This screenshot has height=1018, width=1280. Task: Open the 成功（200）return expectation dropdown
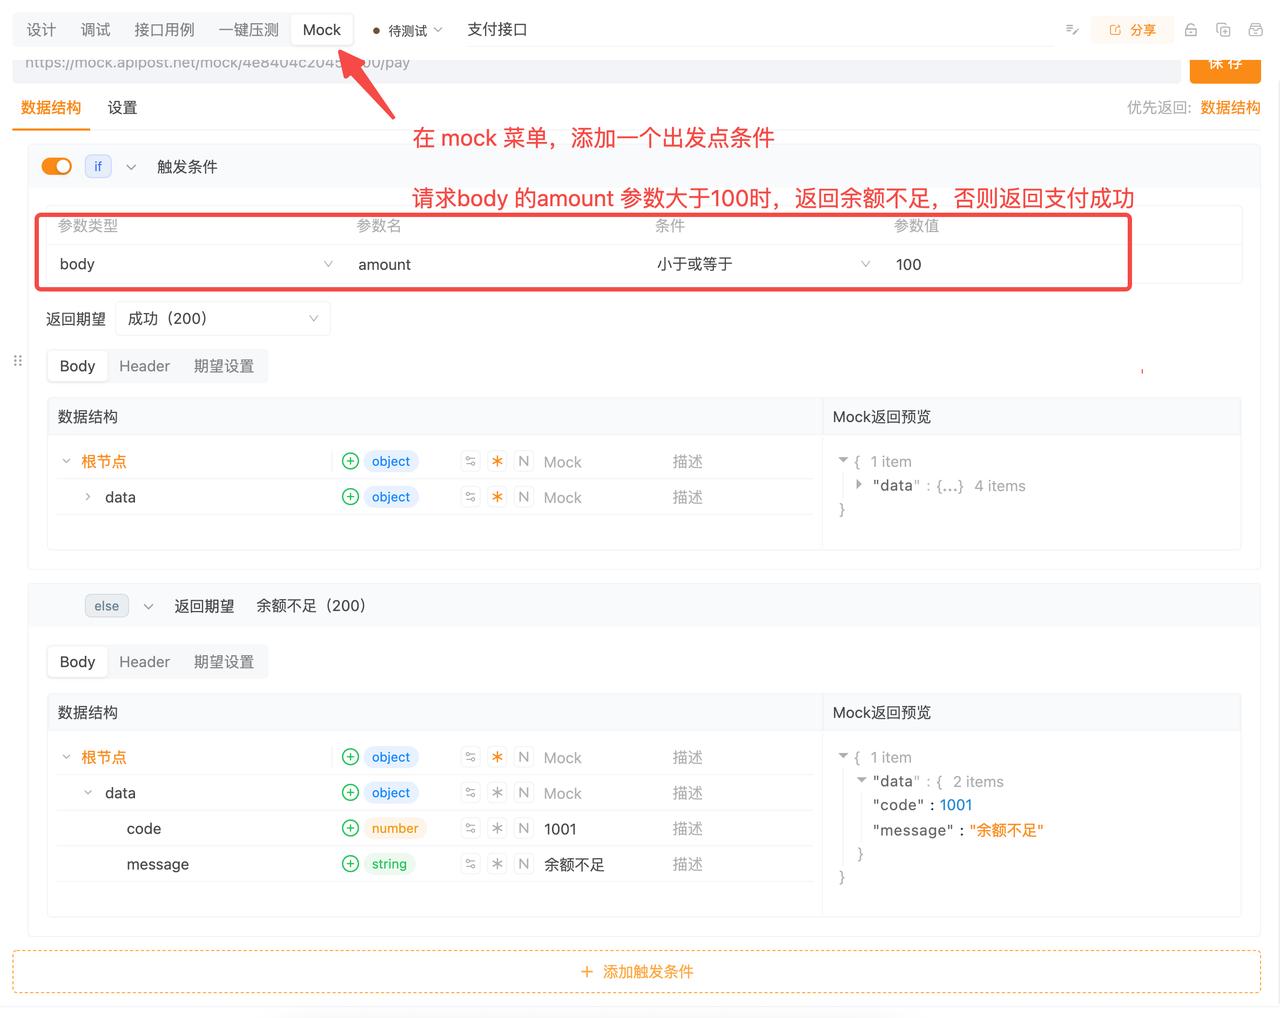pyautogui.click(x=222, y=318)
